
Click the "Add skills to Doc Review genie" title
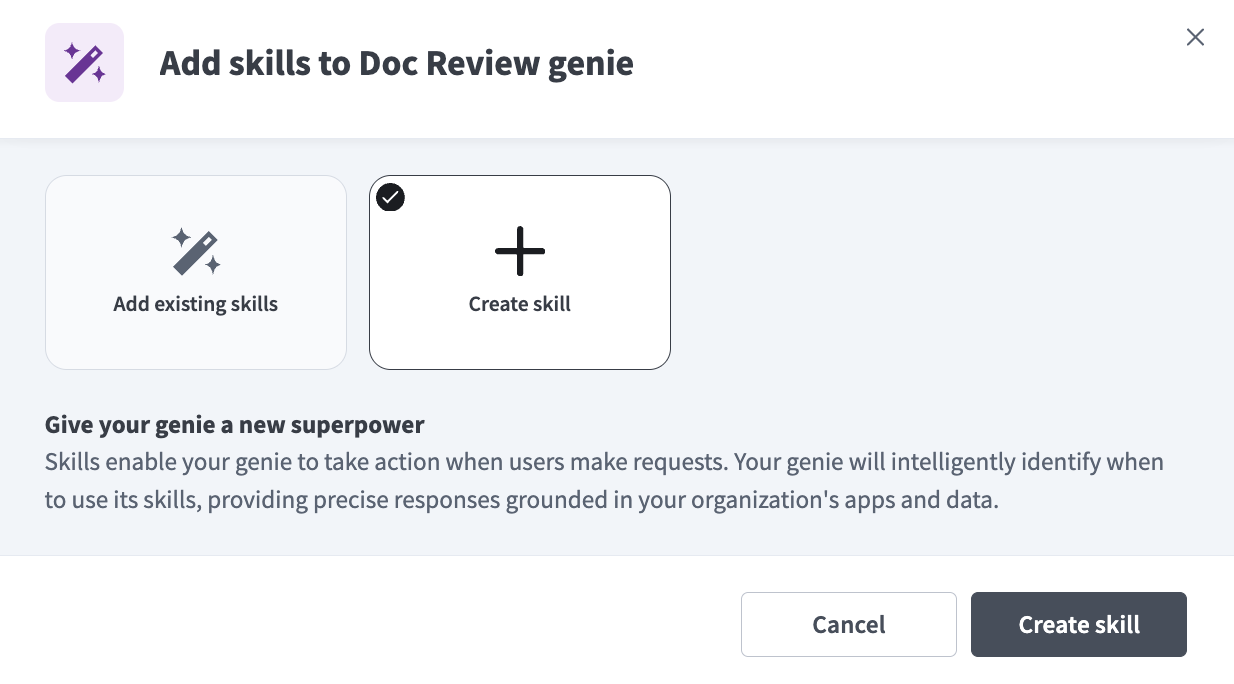[x=397, y=64]
